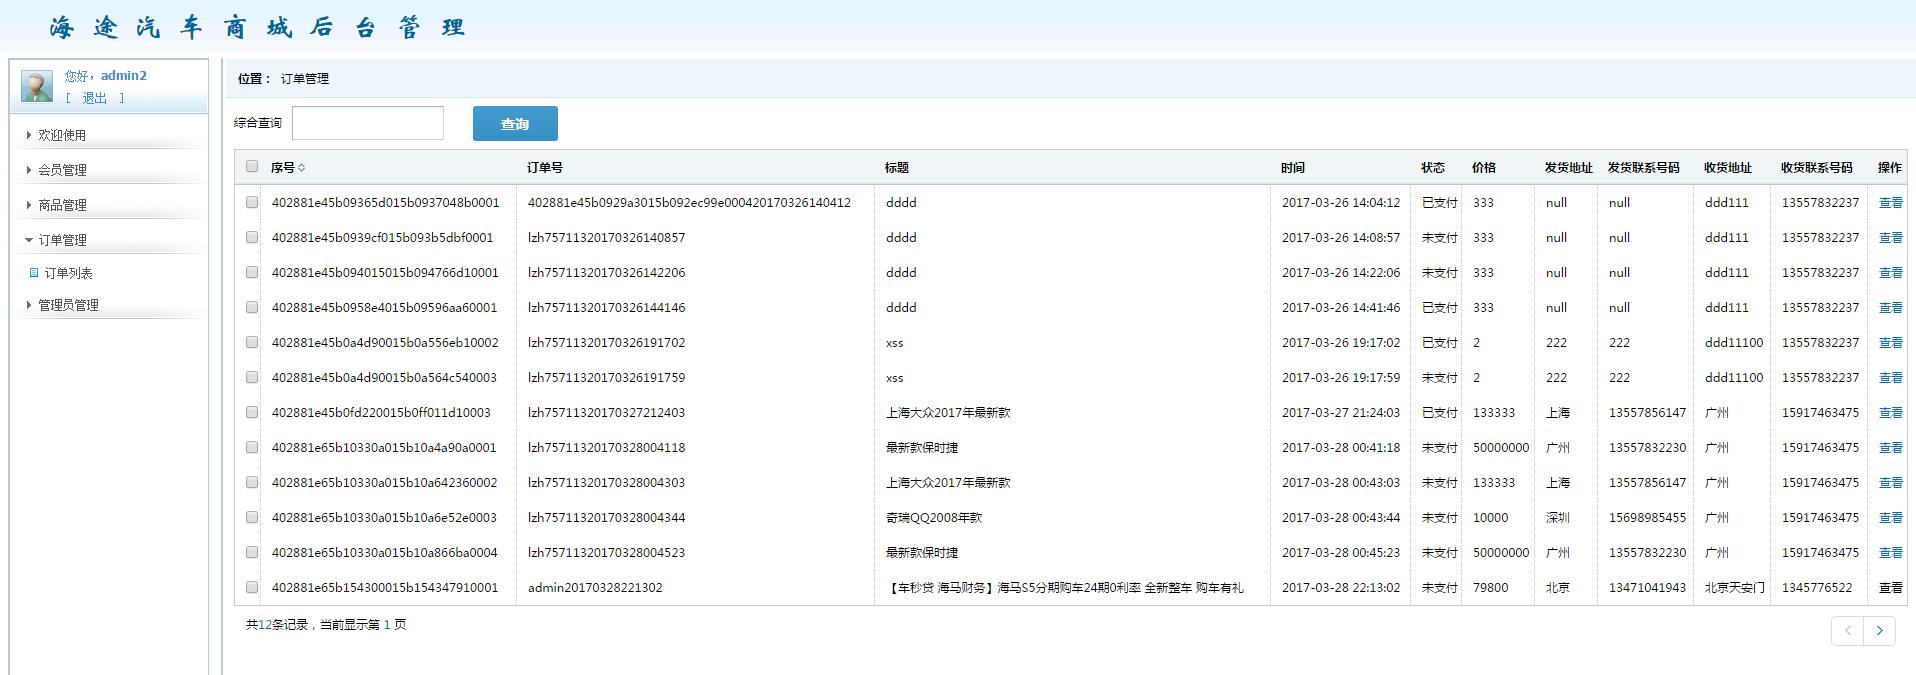1916x675 pixels.
Task: Open 订单列表 in the sidebar
Action: [x=68, y=273]
